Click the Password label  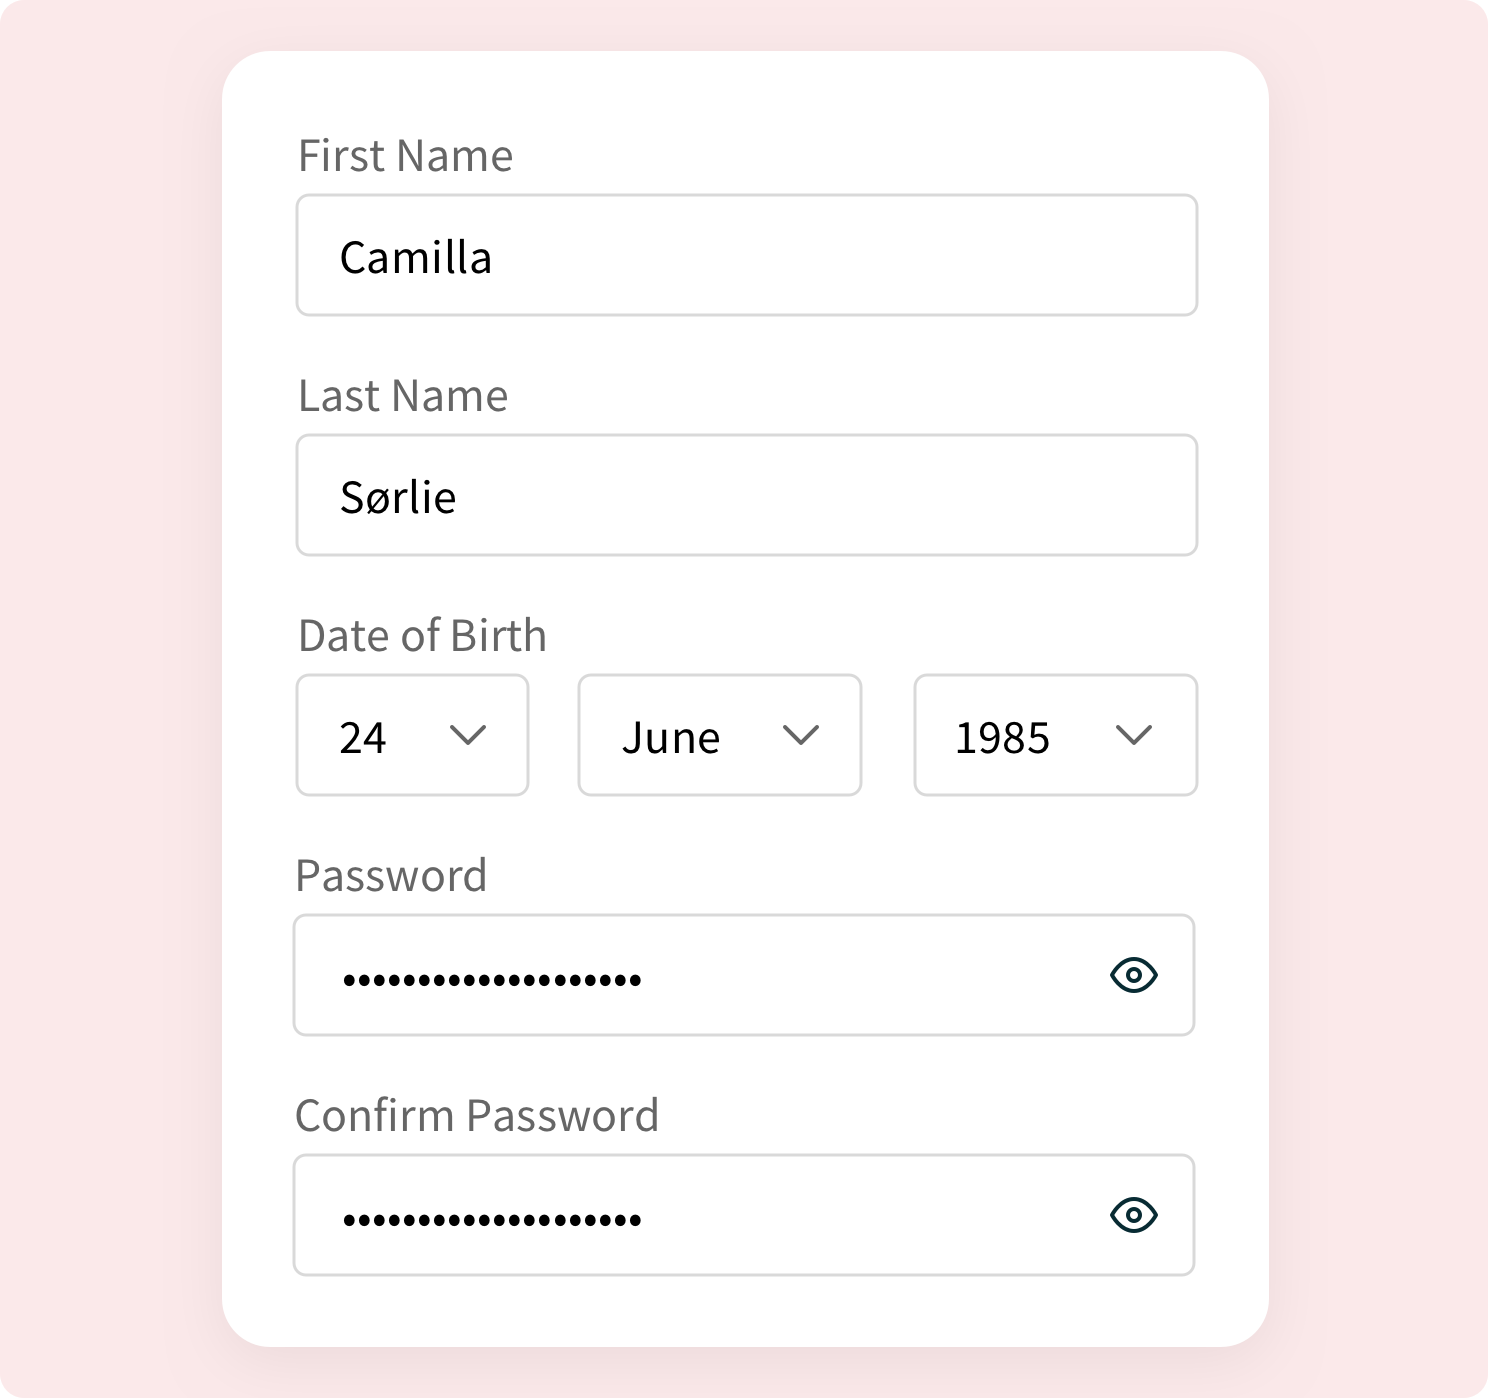[391, 874]
